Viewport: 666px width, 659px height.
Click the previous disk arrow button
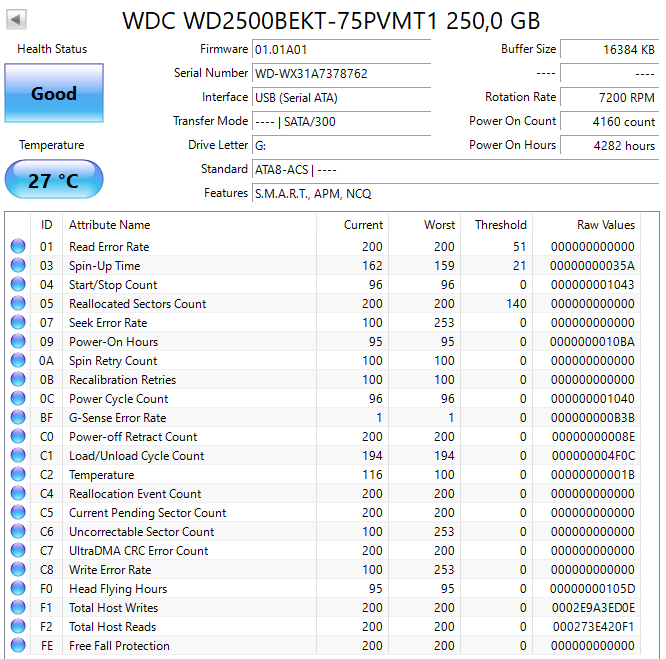tap(17, 20)
